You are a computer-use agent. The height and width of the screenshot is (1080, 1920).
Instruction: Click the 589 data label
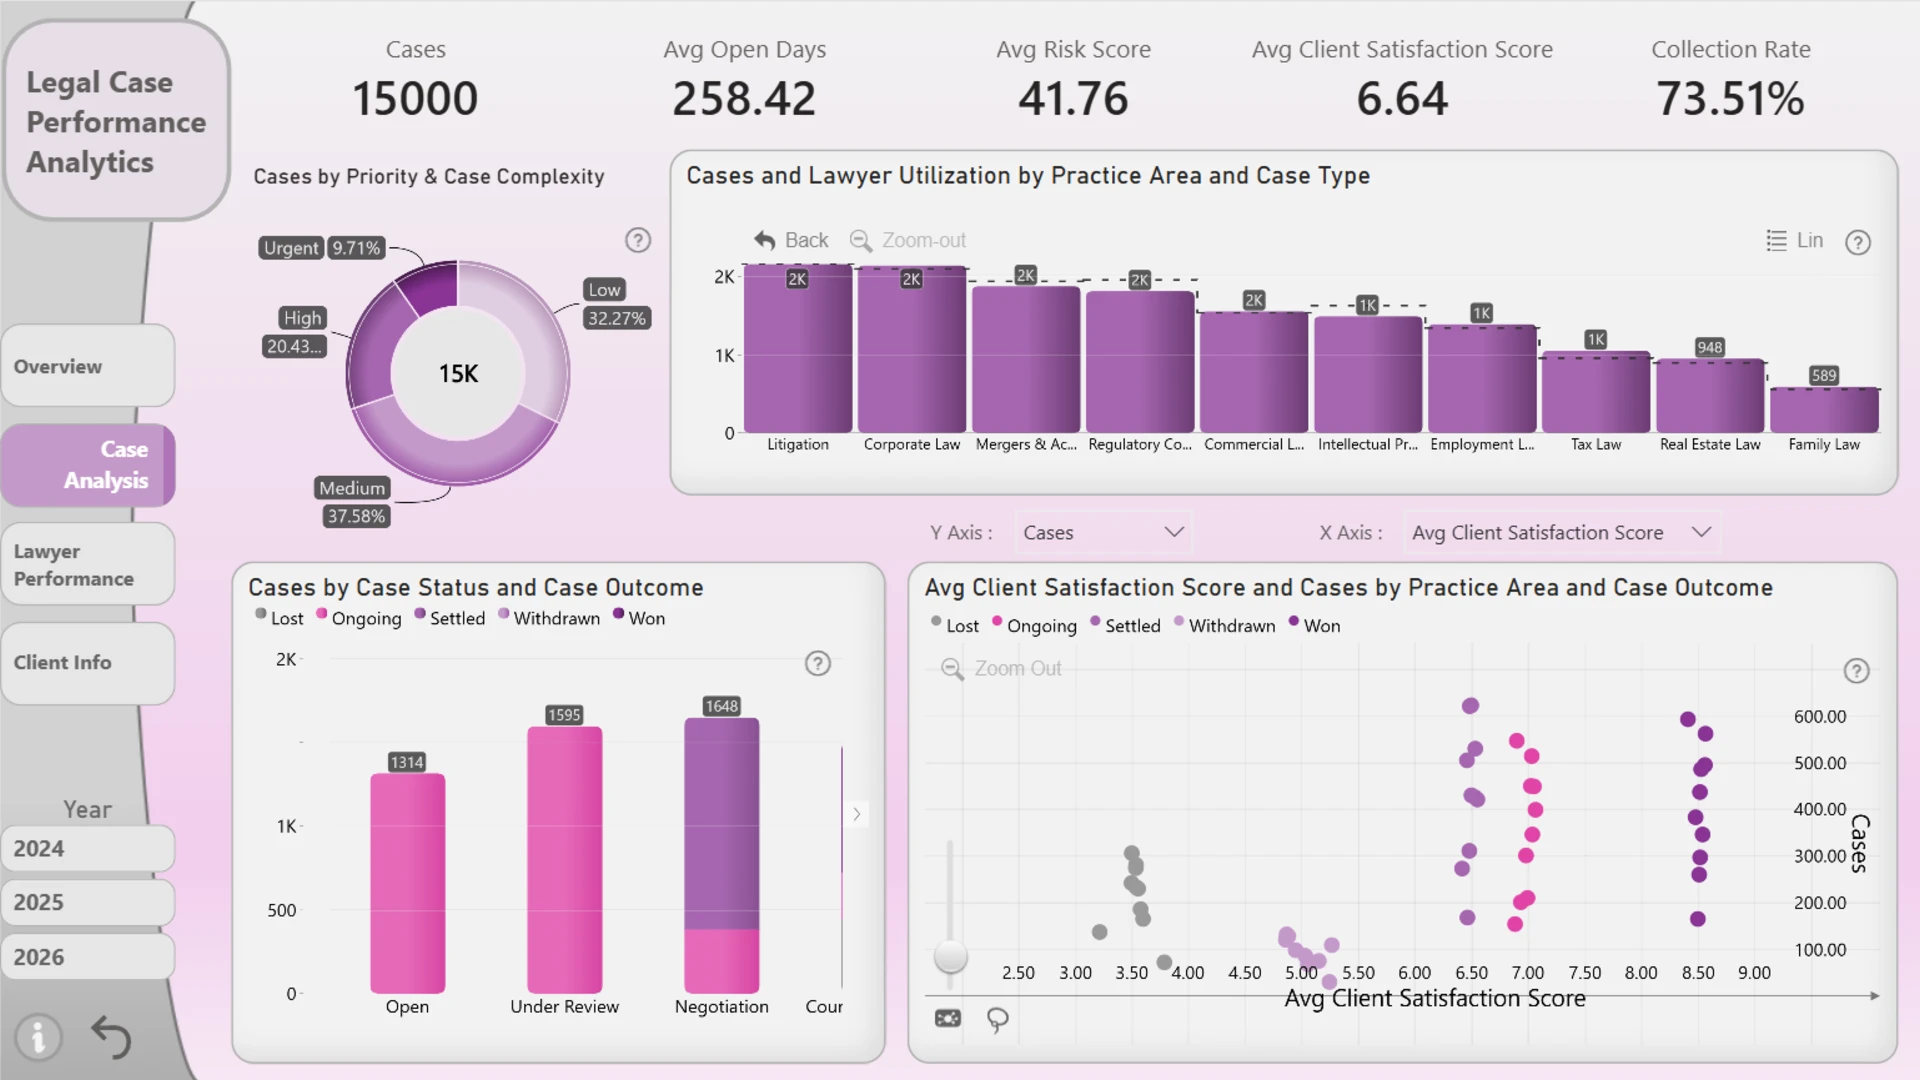click(x=1824, y=375)
